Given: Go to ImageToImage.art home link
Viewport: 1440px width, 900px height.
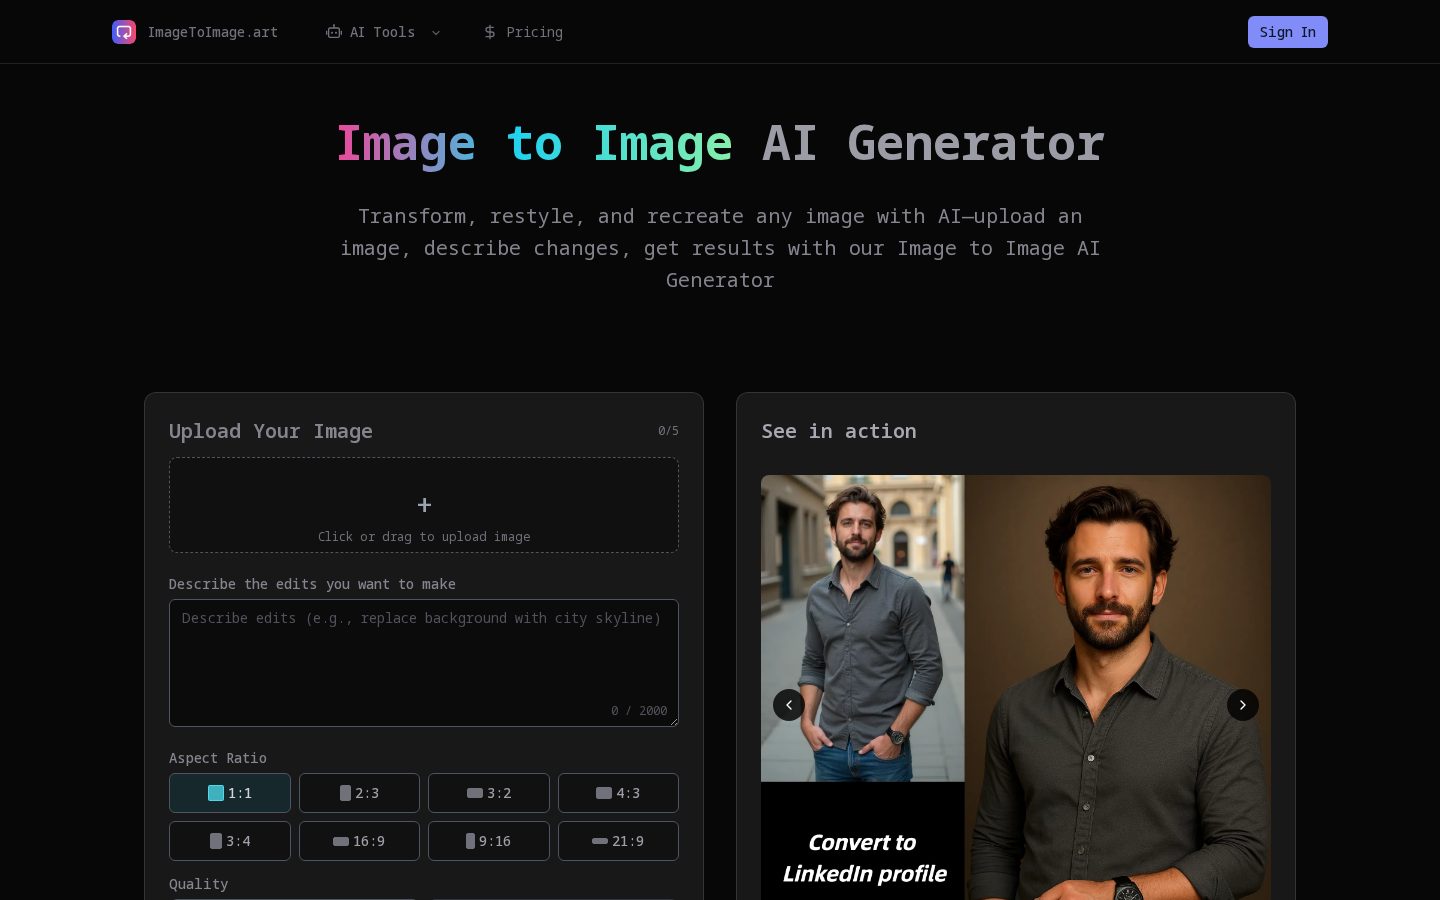Looking at the screenshot, I should coord(195,32).
